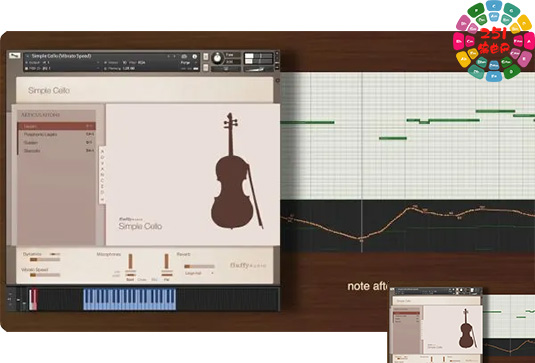535x363 pixels.
Task: Click the instrument name Simple Cello (Vibrato Speed)
Action: 61,56
